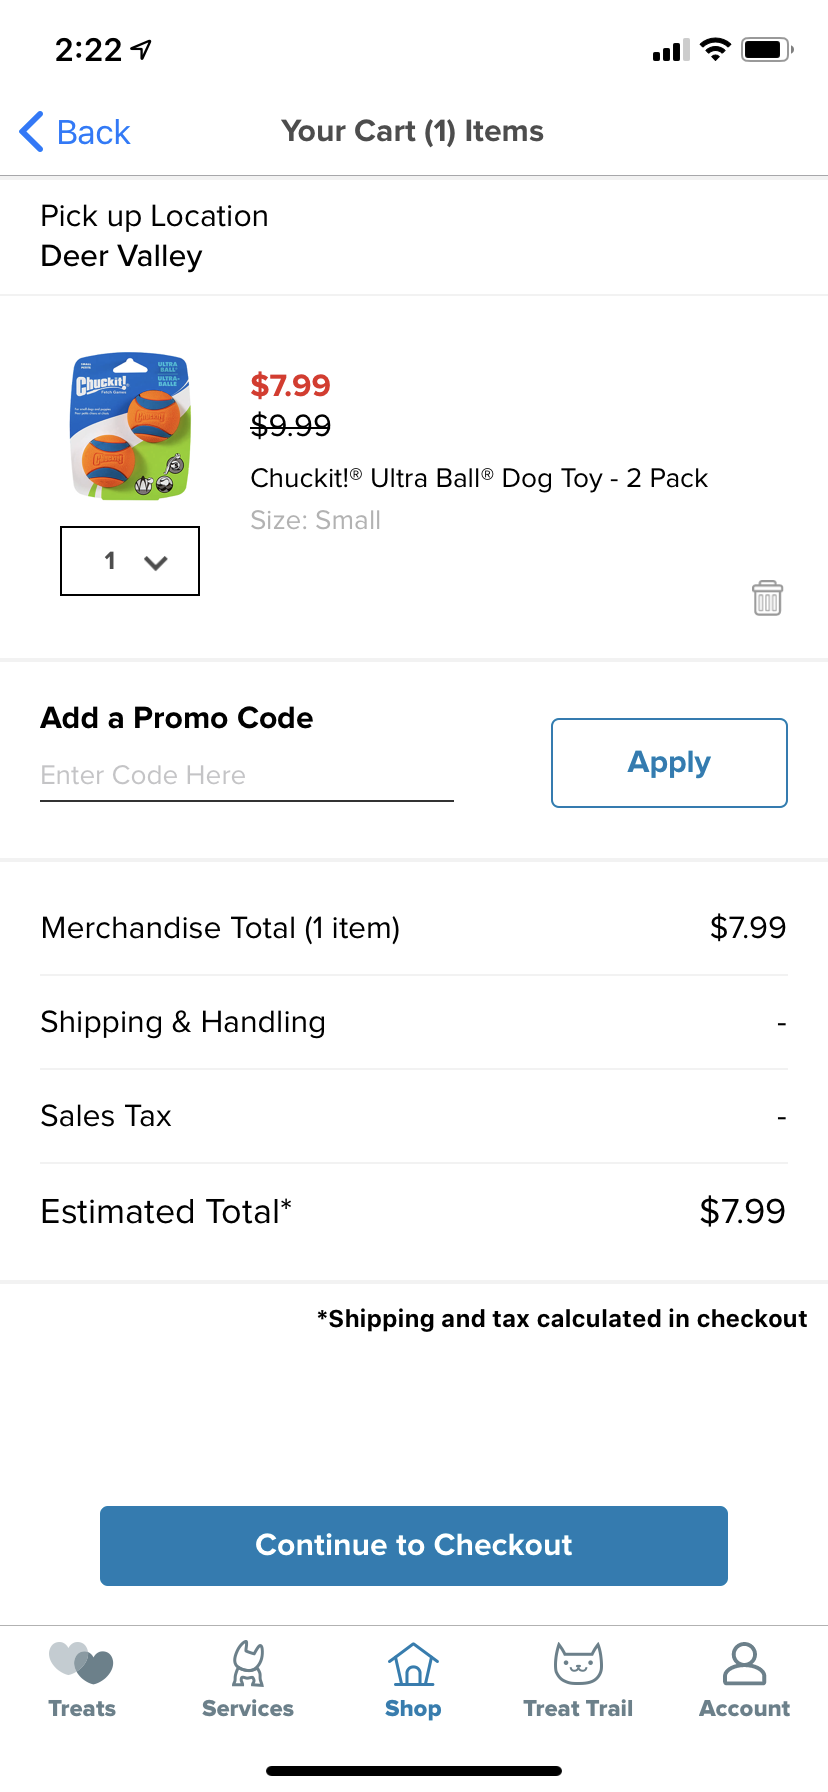Open the Treat Trail cat tab
The width and height of the screenshot is (828, 1792).
coord(578,1680)
